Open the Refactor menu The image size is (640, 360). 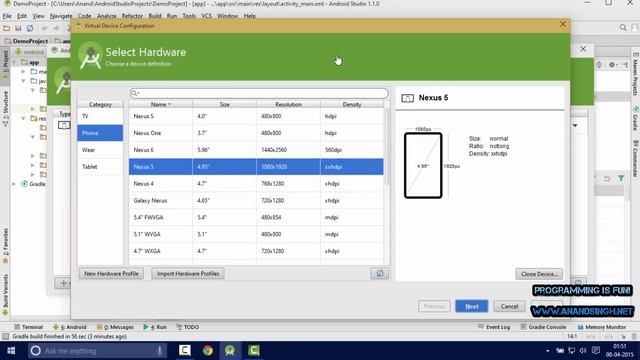(132, 16)
